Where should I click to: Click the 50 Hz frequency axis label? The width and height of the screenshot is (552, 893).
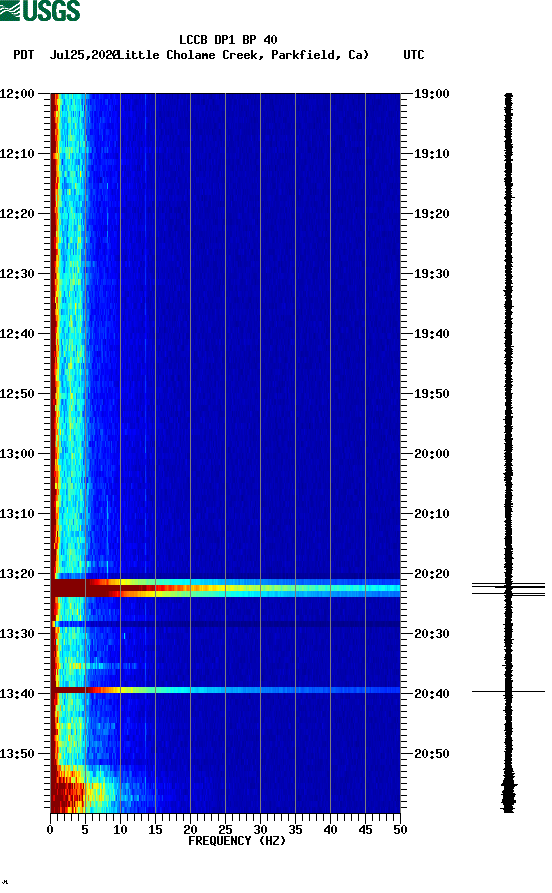pos(400,830)
